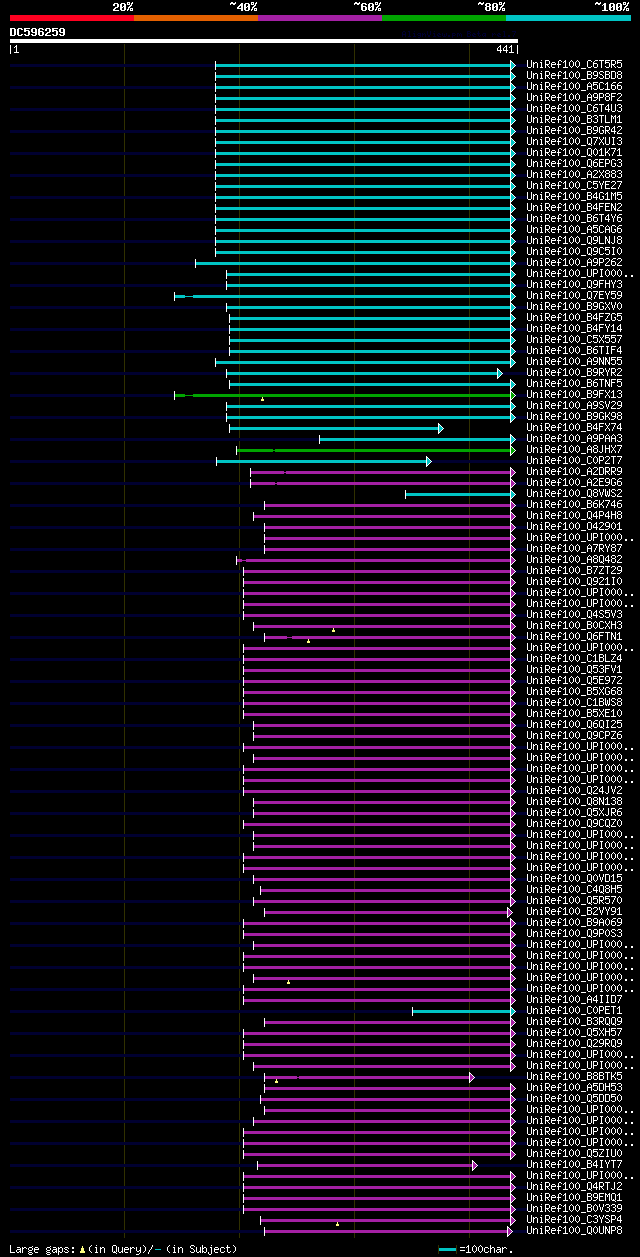Select hit UniRef100_Q0VD15

pos(574,878)
